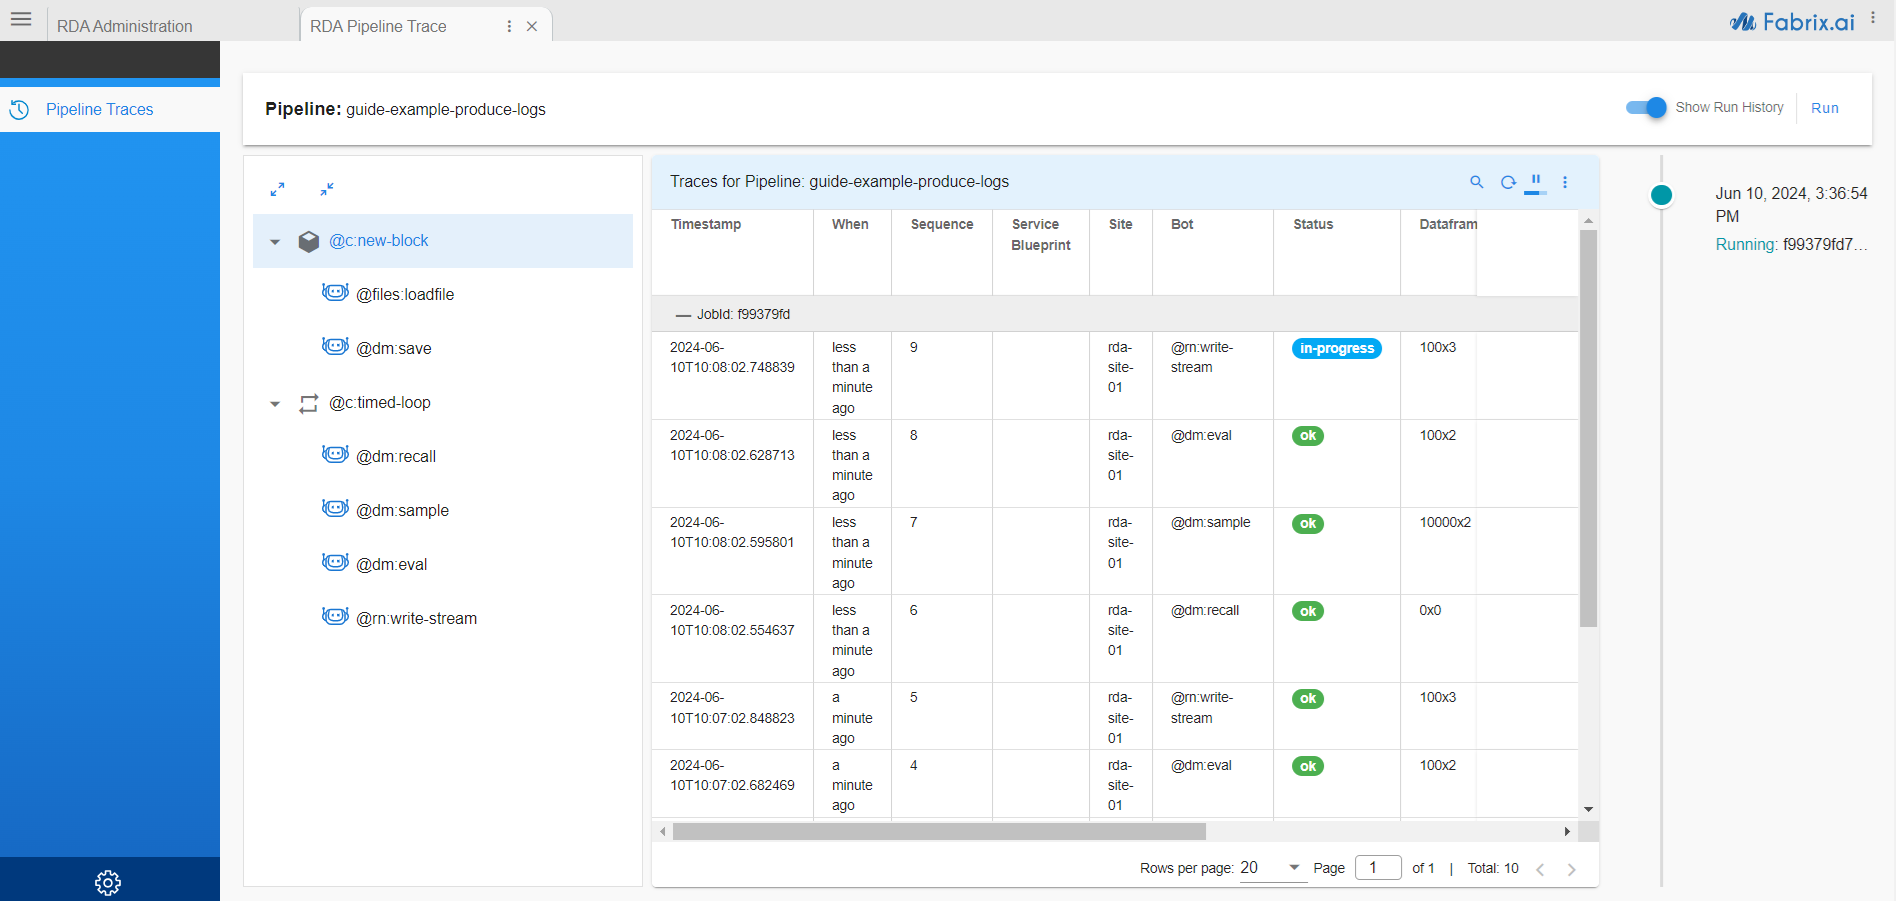Pause live trace streaming

[1536, 182]
